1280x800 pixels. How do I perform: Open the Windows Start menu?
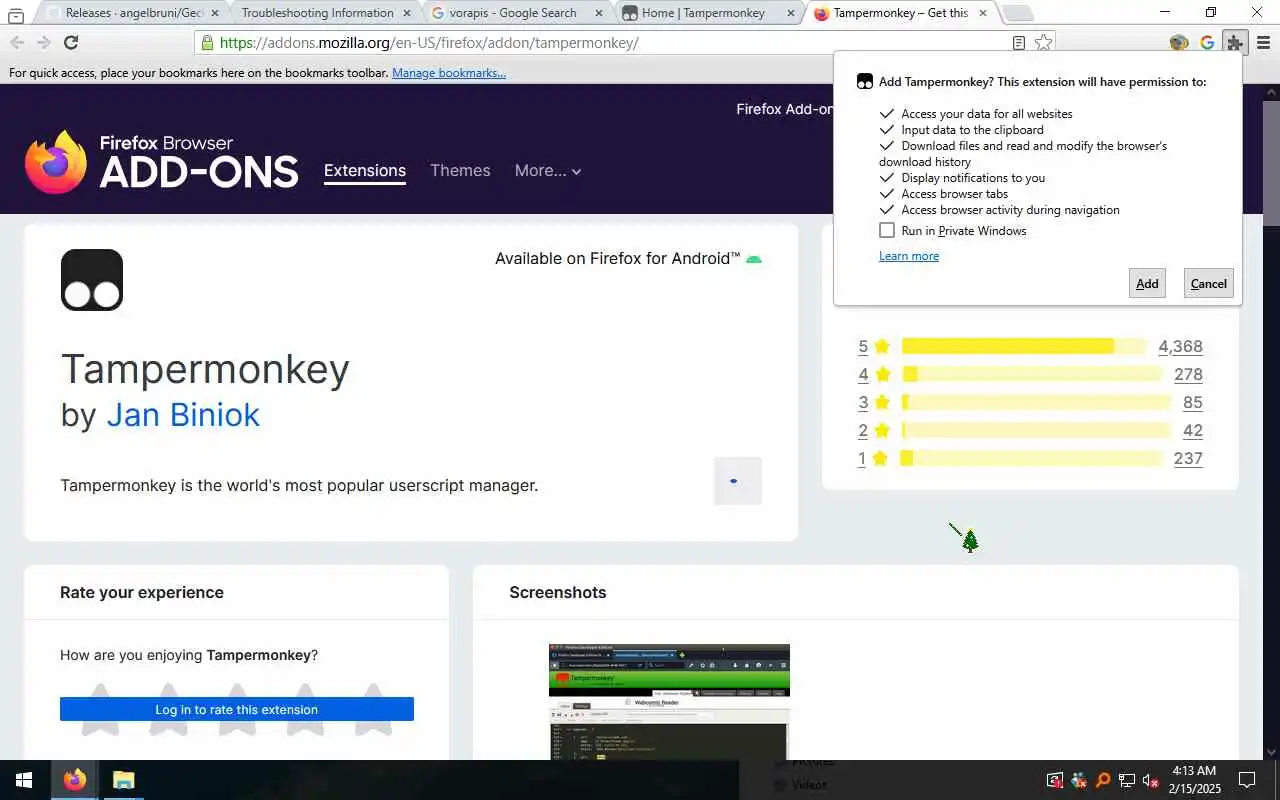pos(24,780)
